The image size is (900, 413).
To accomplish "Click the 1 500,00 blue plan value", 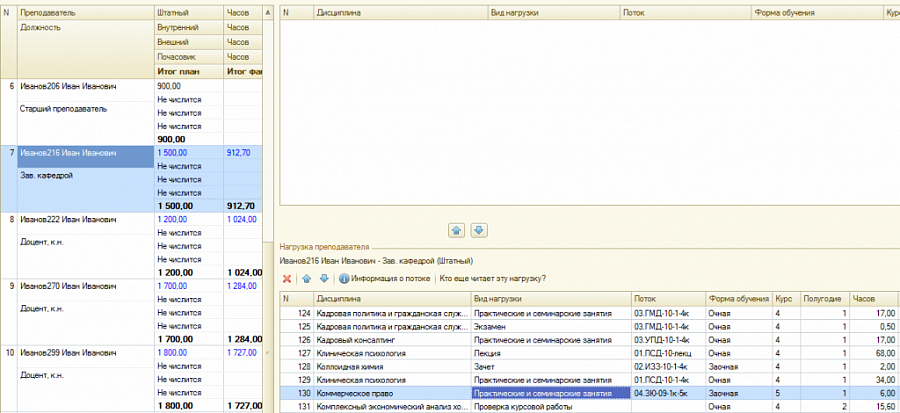I will (x=172, y=153).
